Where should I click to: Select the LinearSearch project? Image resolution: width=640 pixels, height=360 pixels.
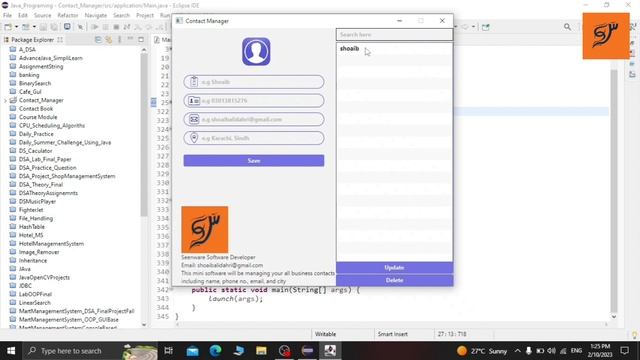pyautogui.click(x=35, y=303)
